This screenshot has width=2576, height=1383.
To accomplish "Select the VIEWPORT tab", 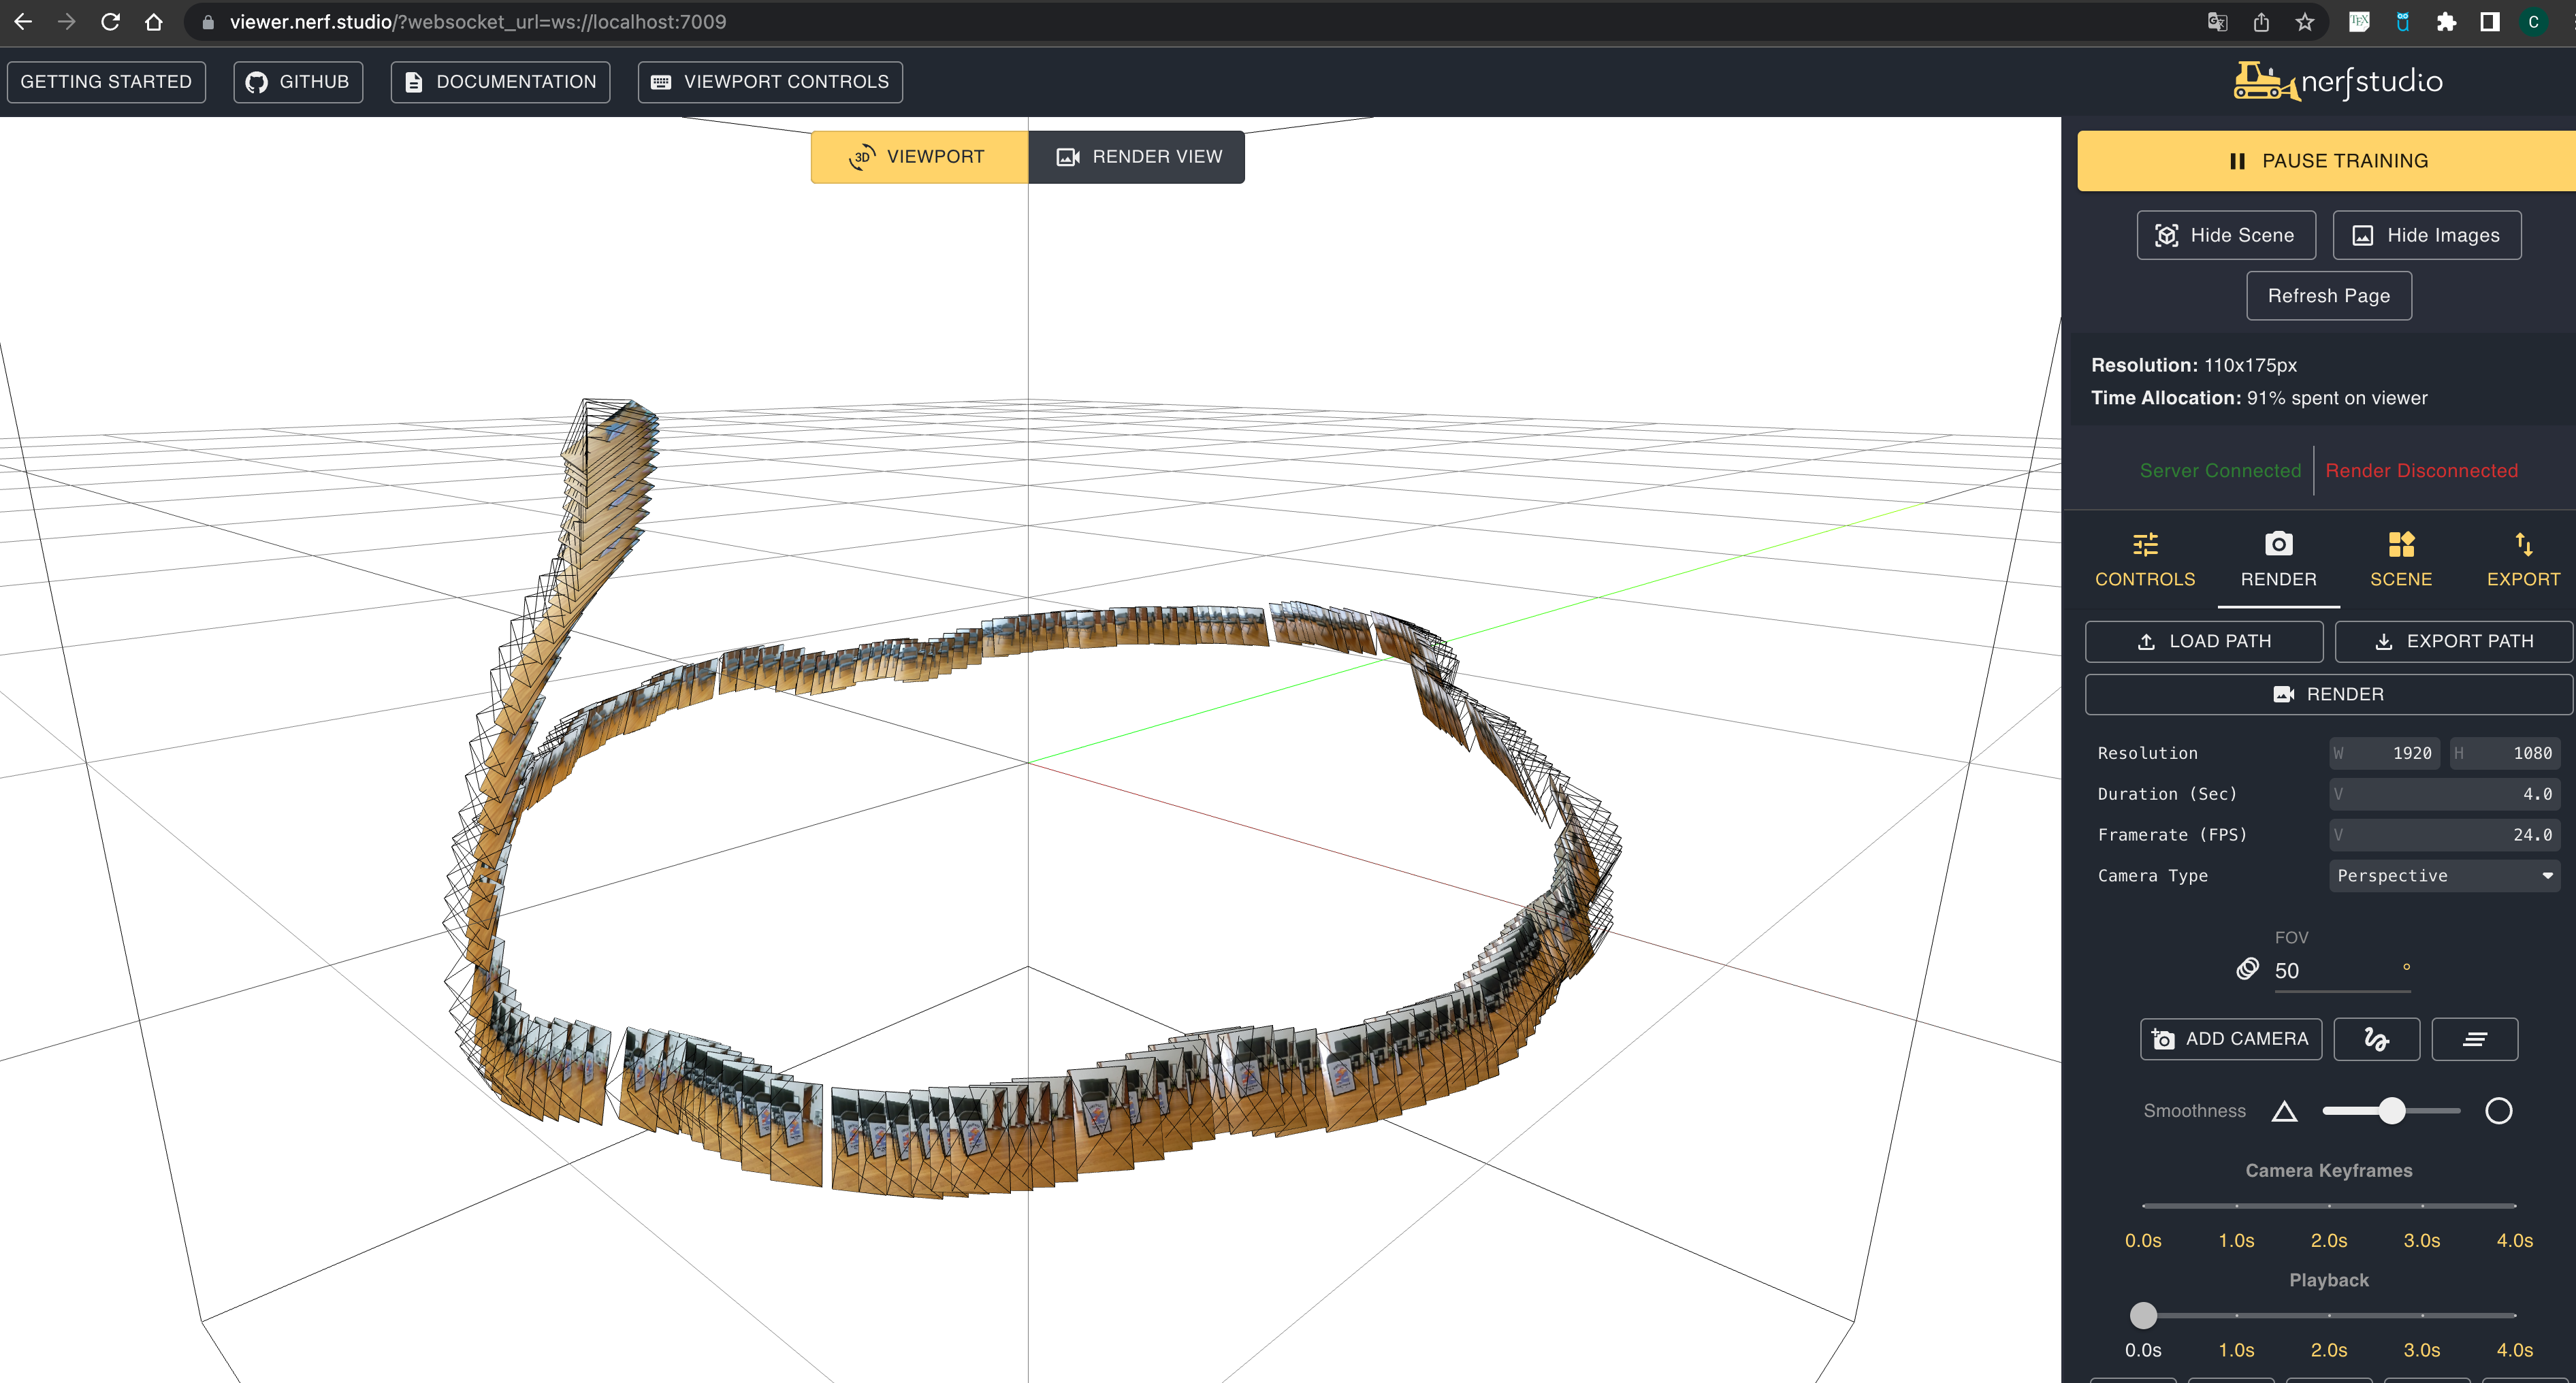I will click(919, 156).
